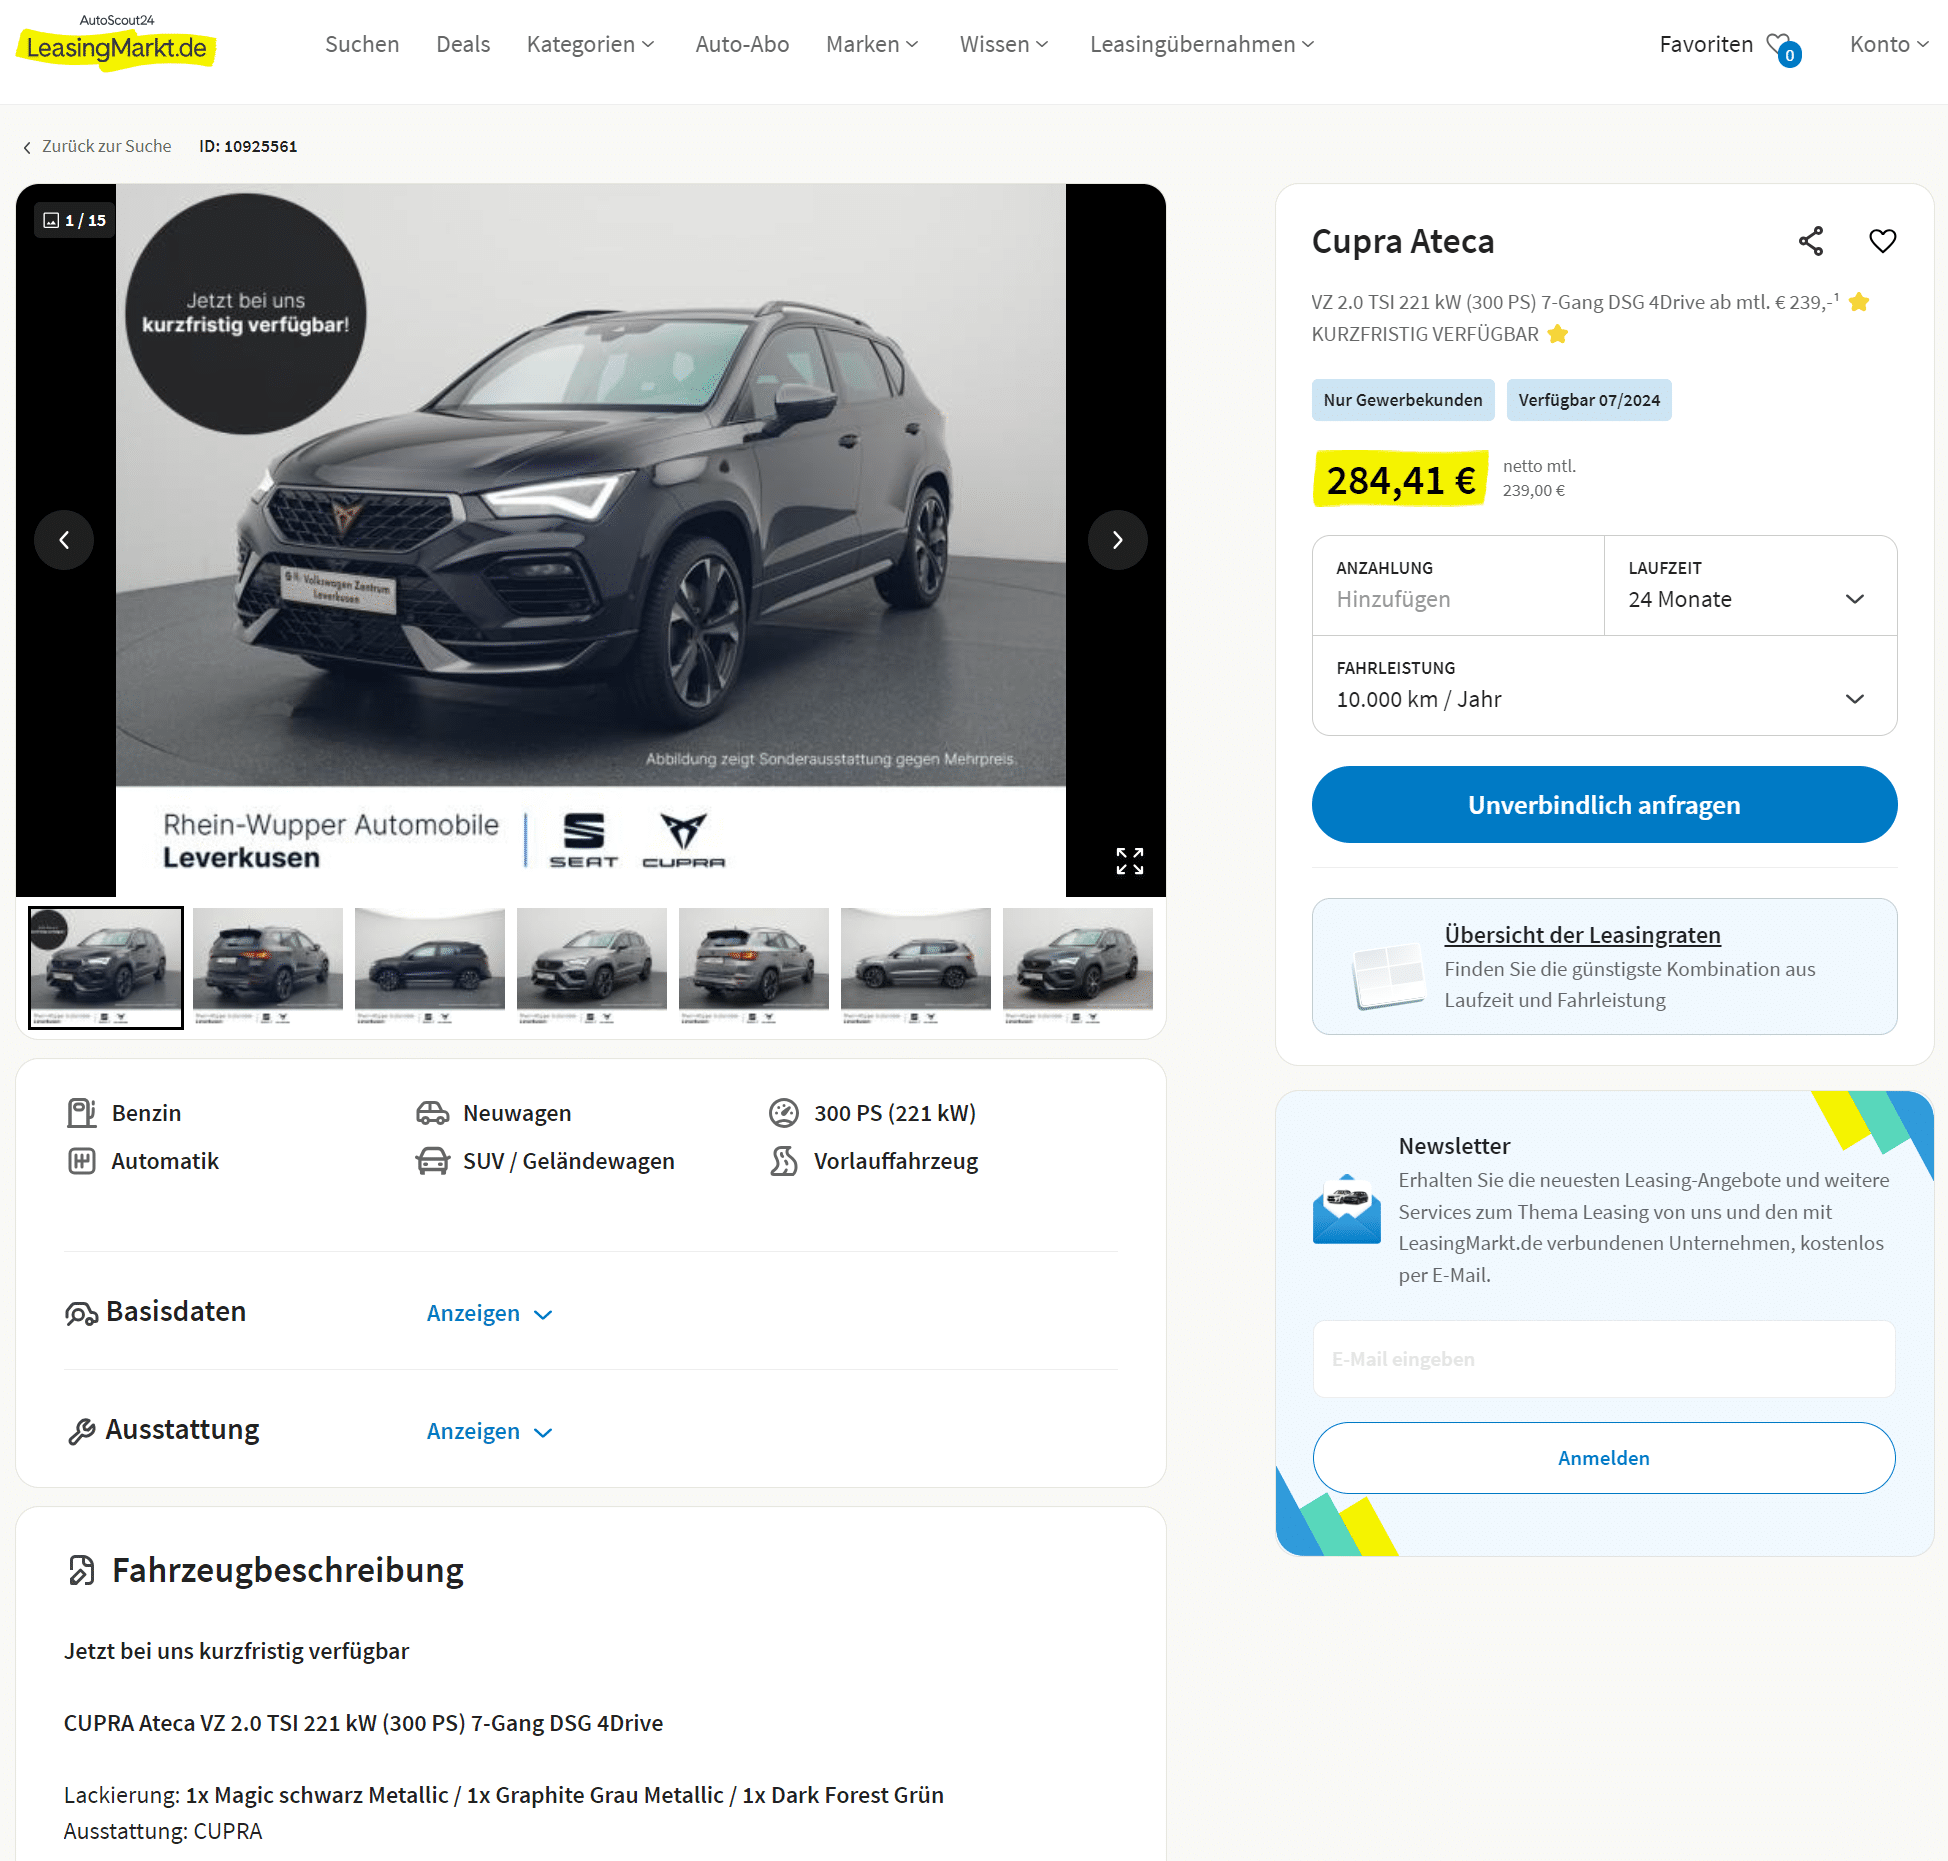Select the second thumbnail showing rear view
The height and width of the screenshot is (1861, 1948).
click(x=268, y=967)
